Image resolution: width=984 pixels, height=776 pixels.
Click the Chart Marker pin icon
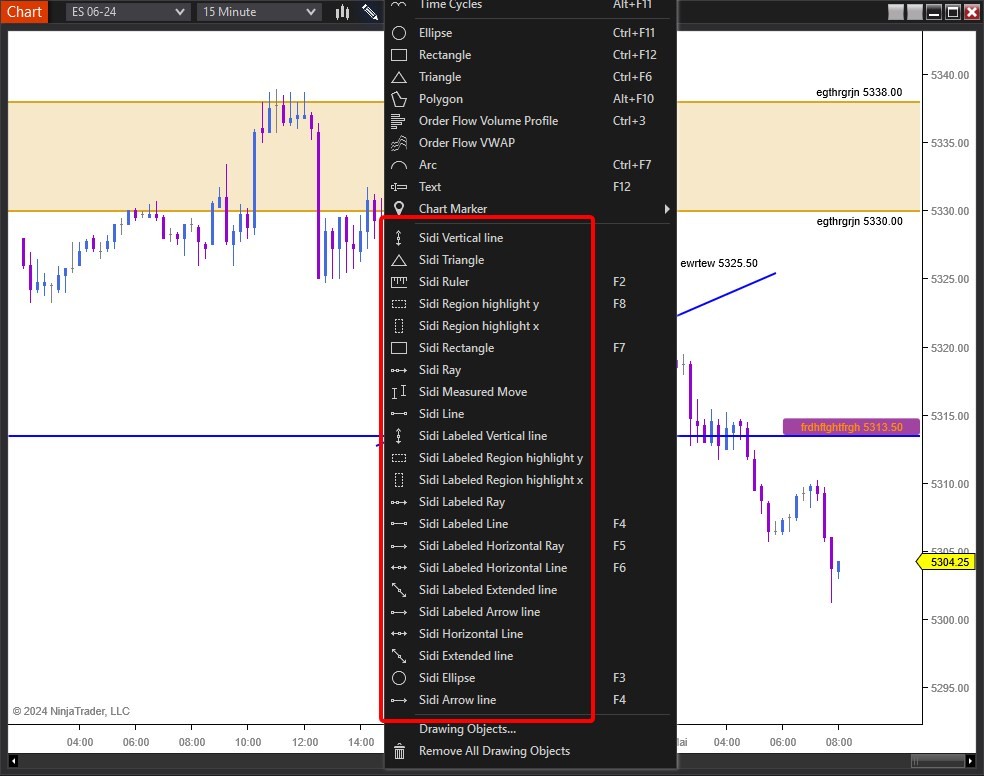(398, 208)
